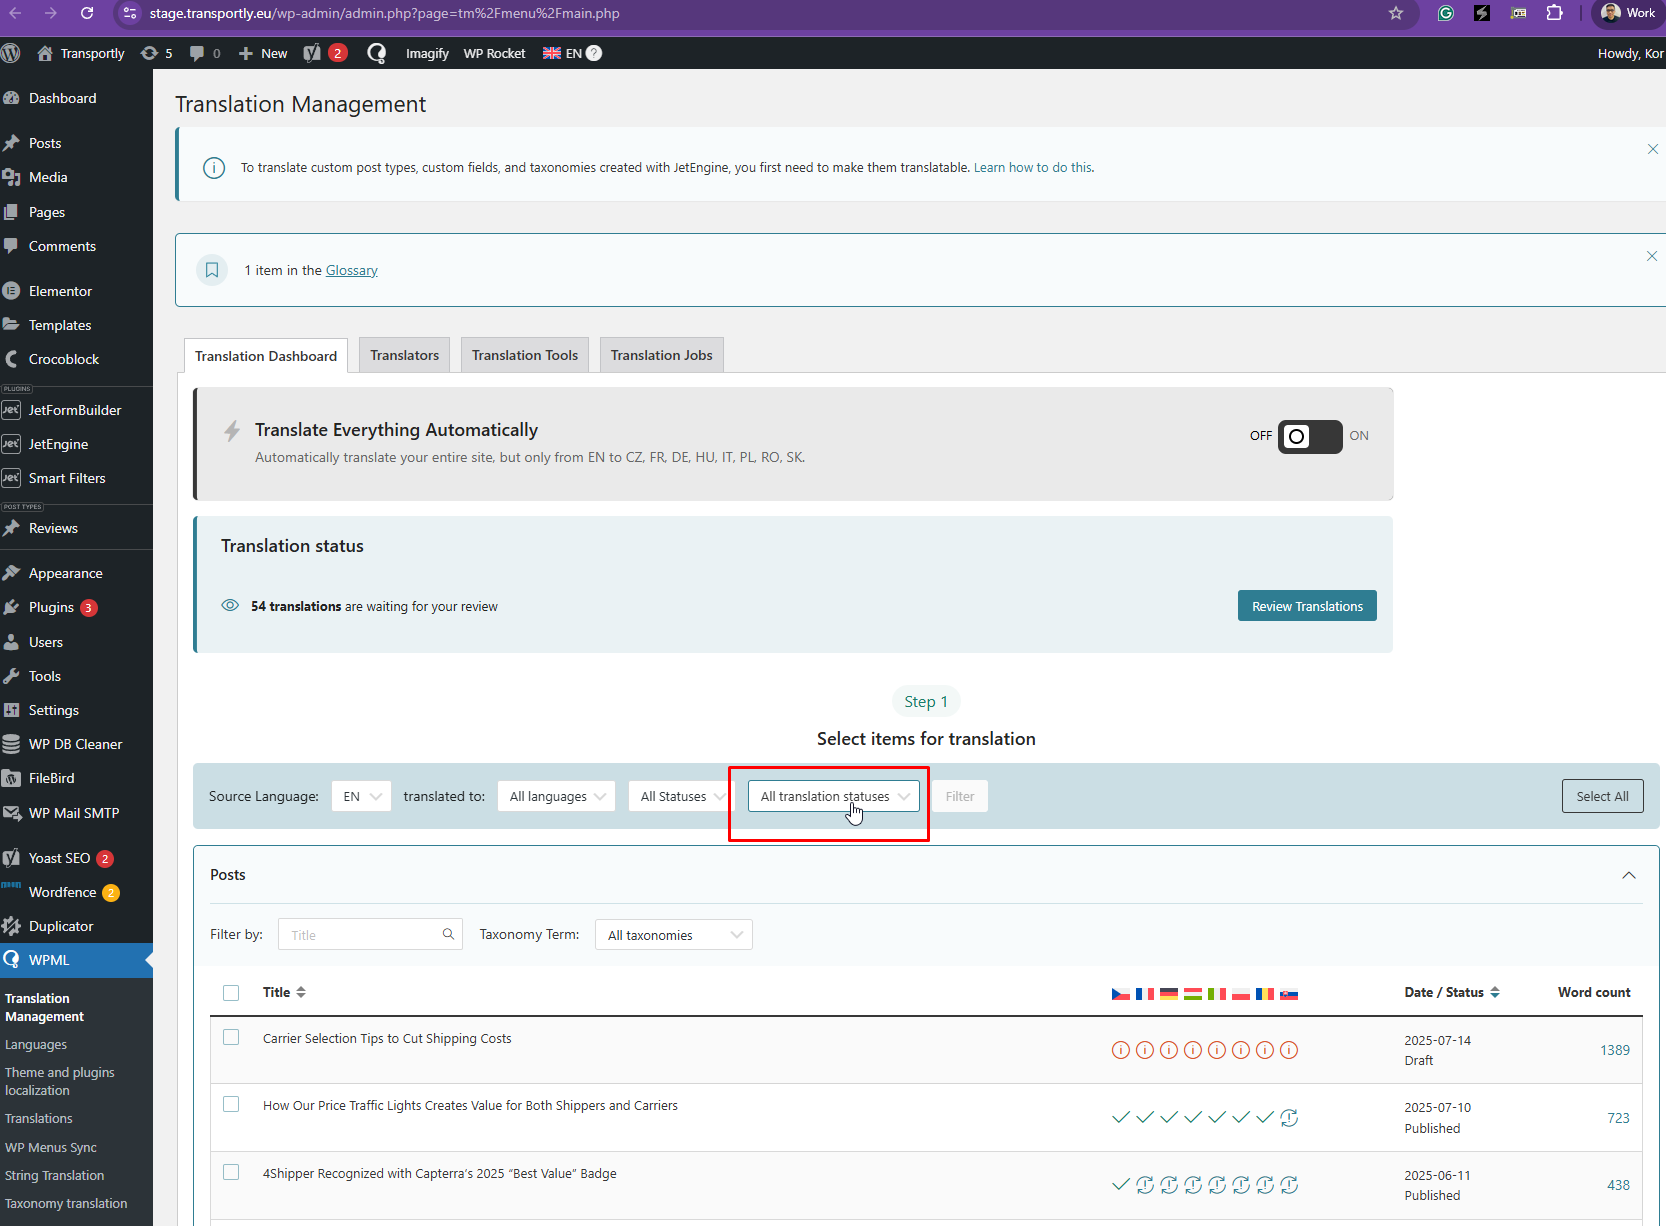Bookmark page with the star icon
The height and width of the screenshot is (1226, 1666).
click(x=1396, y=13)
